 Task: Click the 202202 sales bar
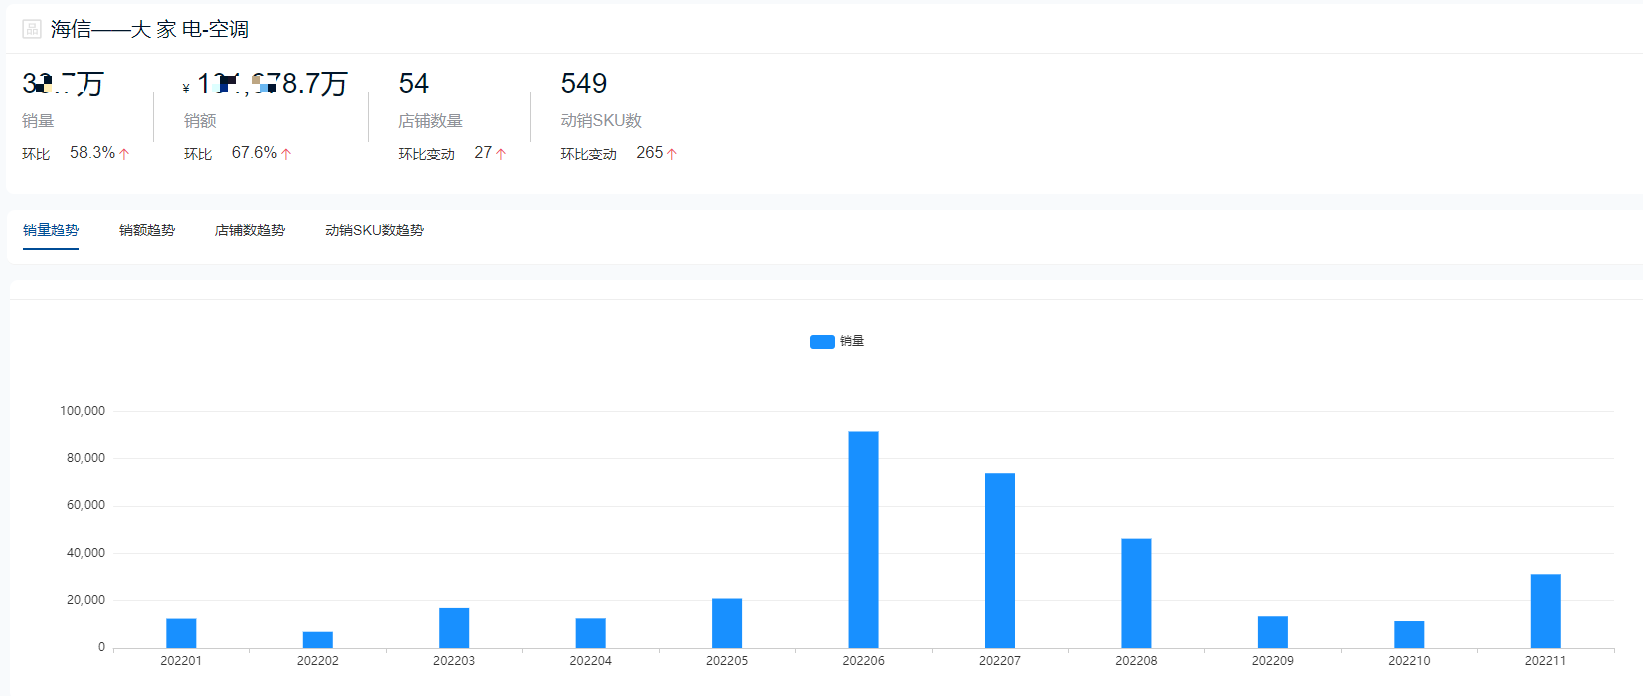318,640
